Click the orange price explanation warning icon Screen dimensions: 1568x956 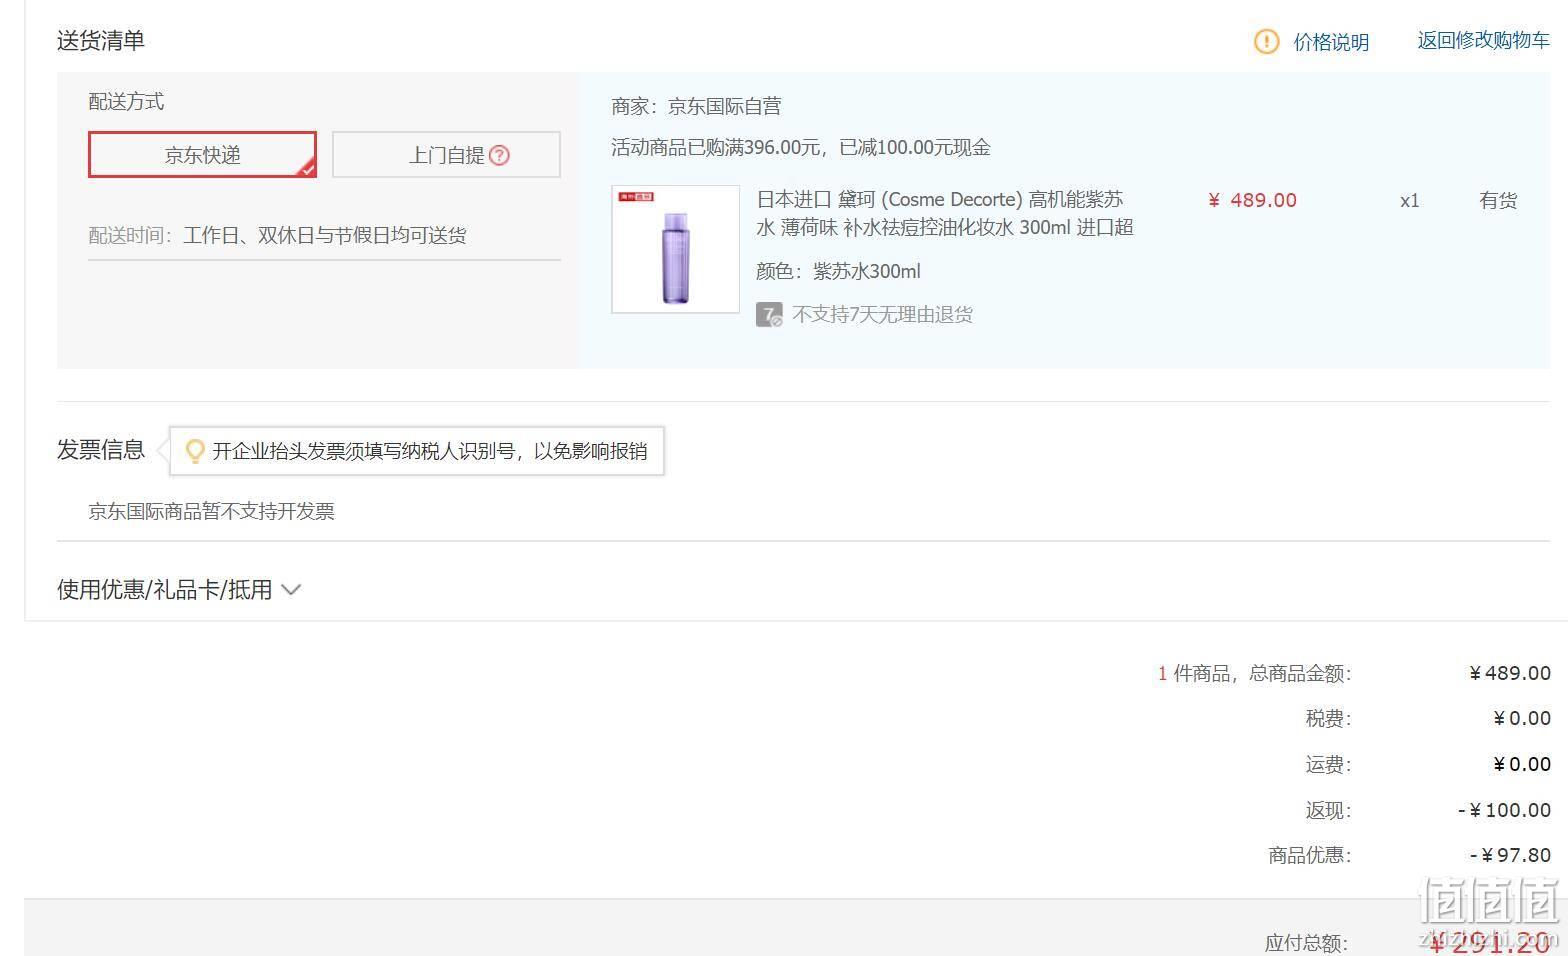(x=1266, y=41)
